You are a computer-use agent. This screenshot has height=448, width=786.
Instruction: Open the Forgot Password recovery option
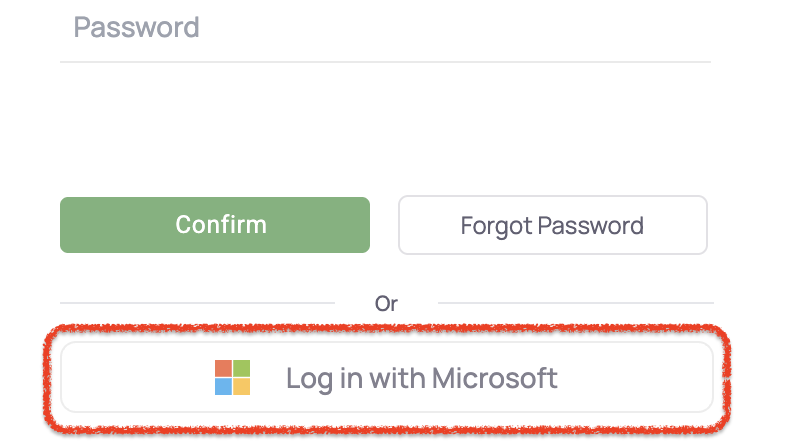tap(552, 225)
